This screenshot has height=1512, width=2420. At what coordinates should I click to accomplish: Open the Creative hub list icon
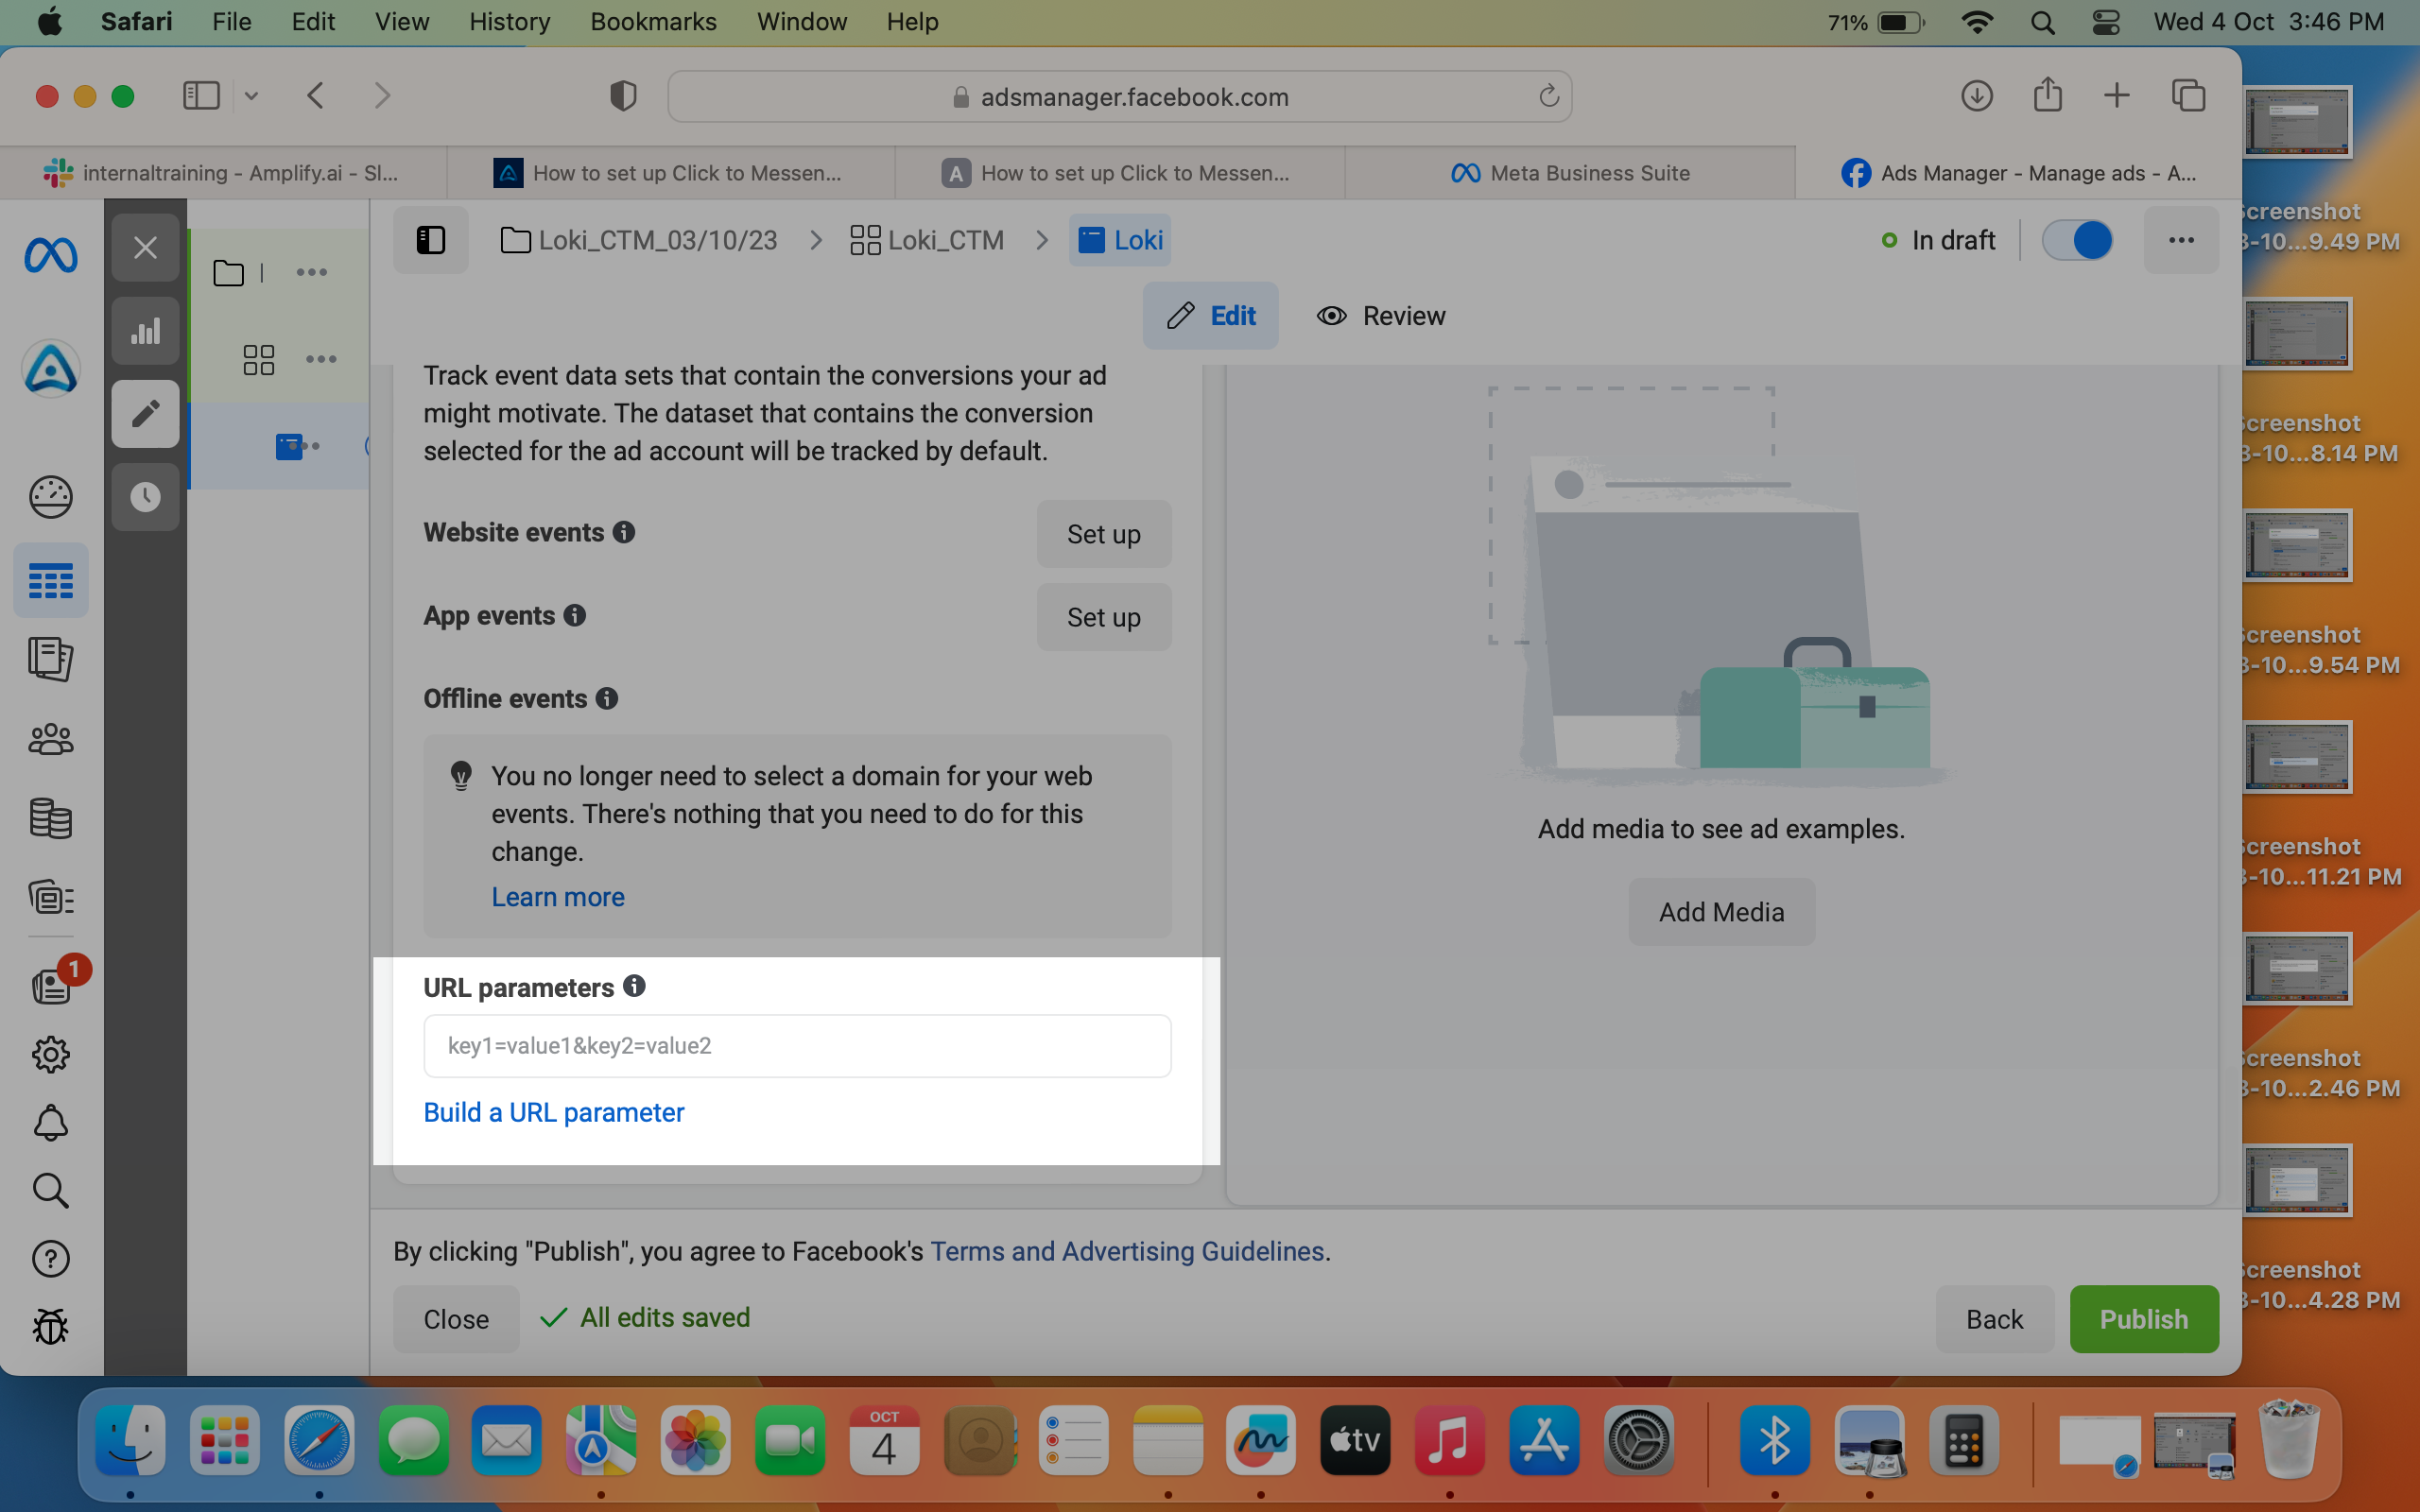[x=50, y=898]
